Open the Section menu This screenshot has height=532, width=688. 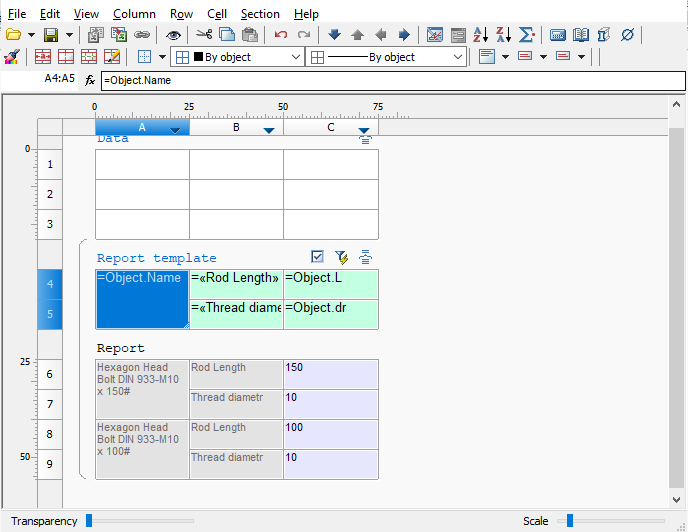tap(260, 14)
